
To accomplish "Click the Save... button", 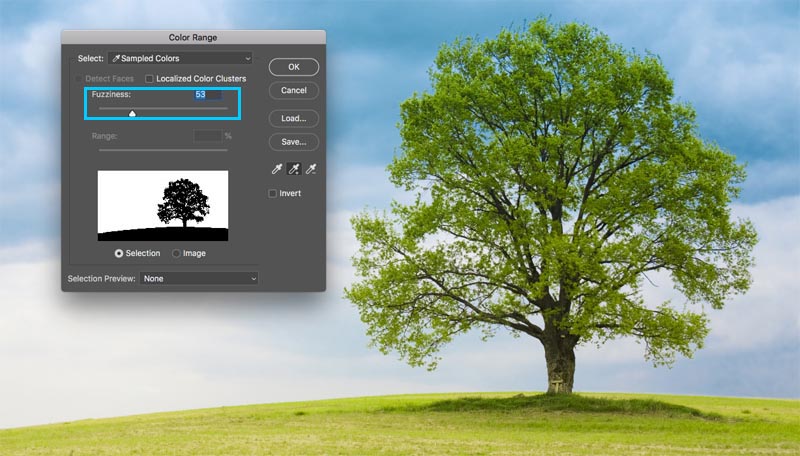I will pos(293,142).
